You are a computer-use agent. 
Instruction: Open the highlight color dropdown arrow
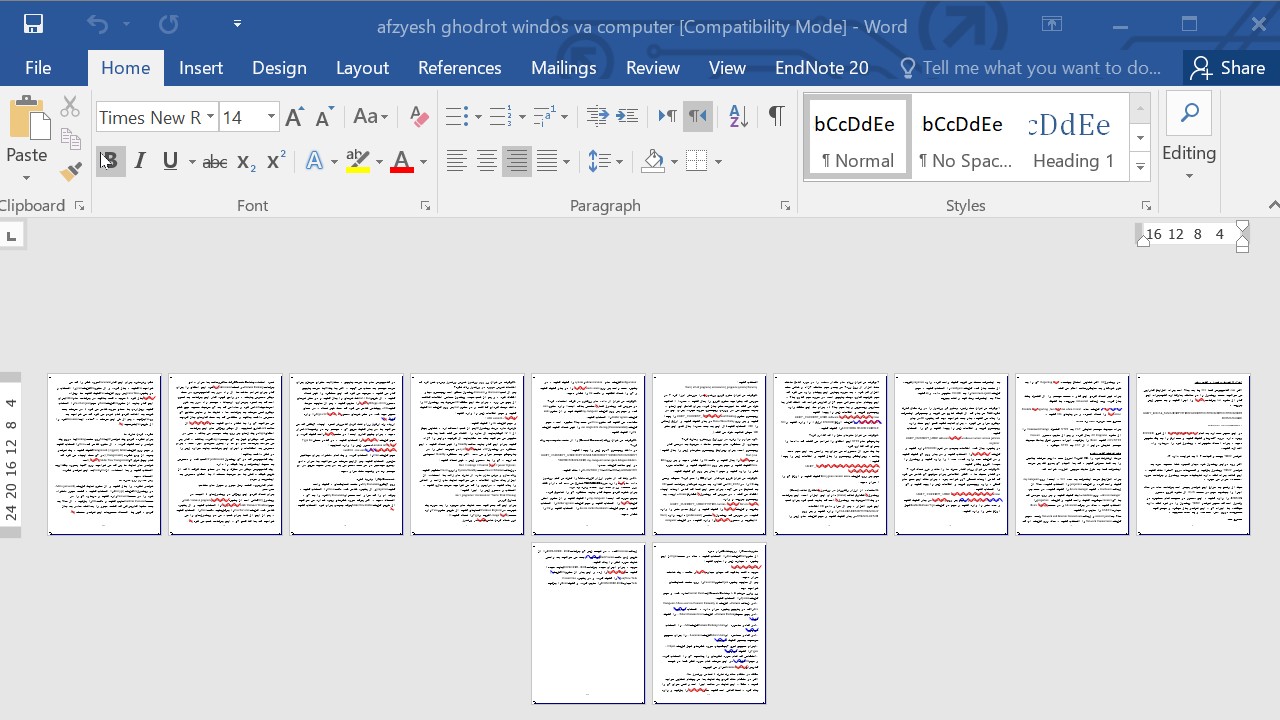coord(379,161)
